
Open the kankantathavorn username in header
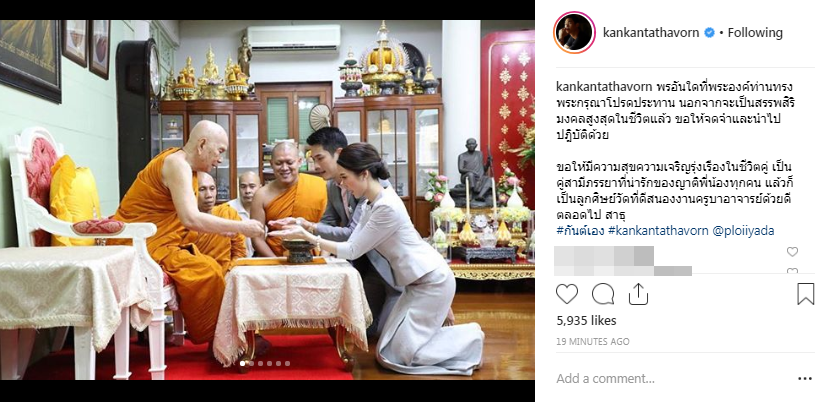[651, 32]
